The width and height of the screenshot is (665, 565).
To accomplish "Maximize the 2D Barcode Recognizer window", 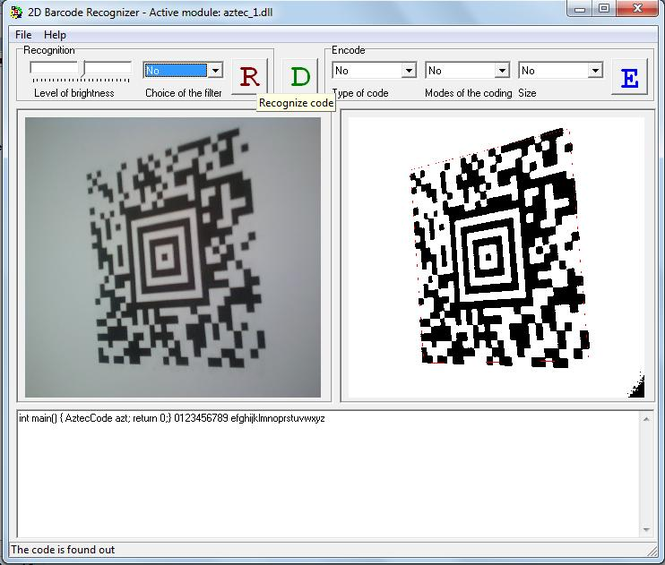I will point(604,8).
